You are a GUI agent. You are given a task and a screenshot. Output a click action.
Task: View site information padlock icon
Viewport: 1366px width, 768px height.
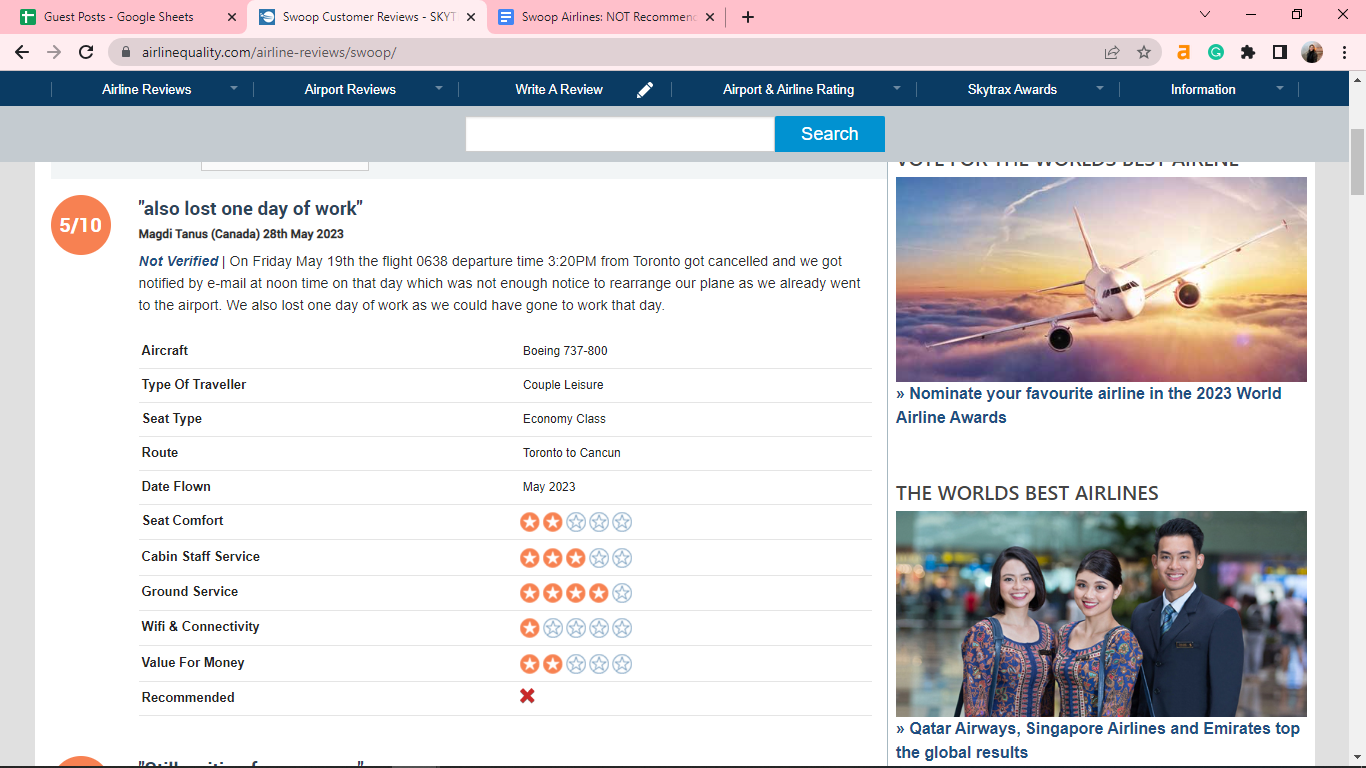point(127,52)
